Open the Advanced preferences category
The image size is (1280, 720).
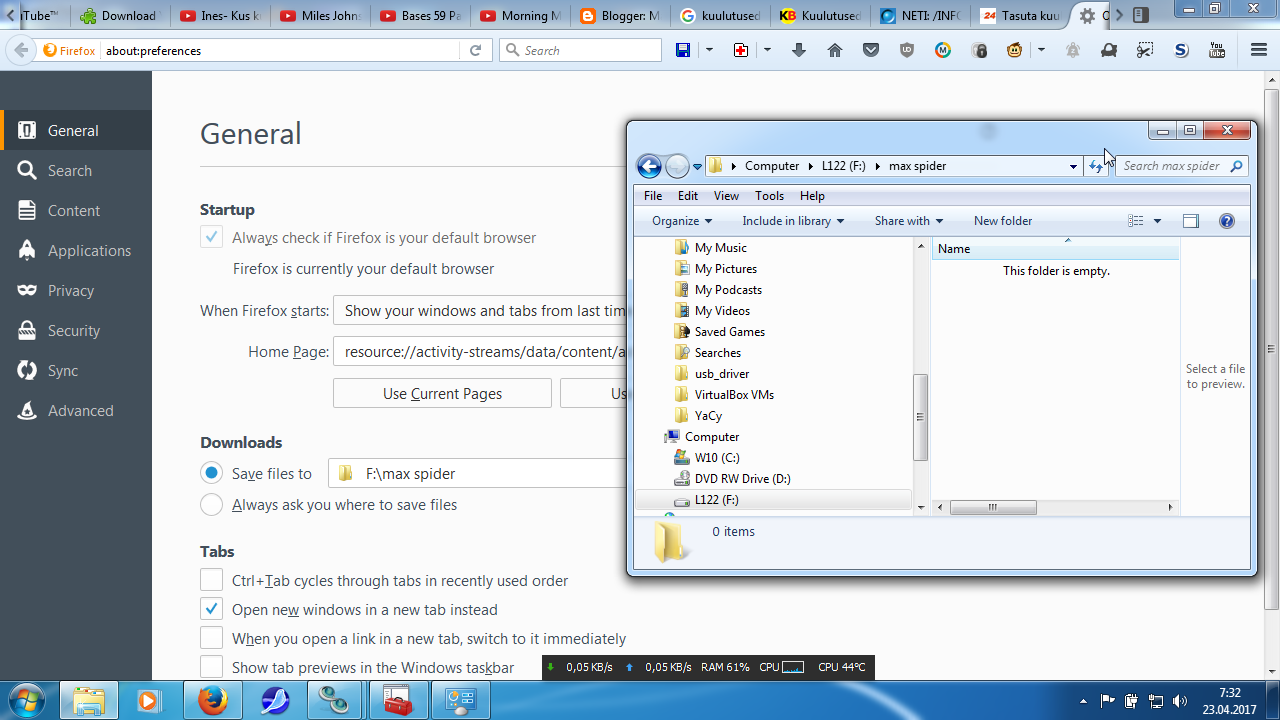tap(76, 410)
